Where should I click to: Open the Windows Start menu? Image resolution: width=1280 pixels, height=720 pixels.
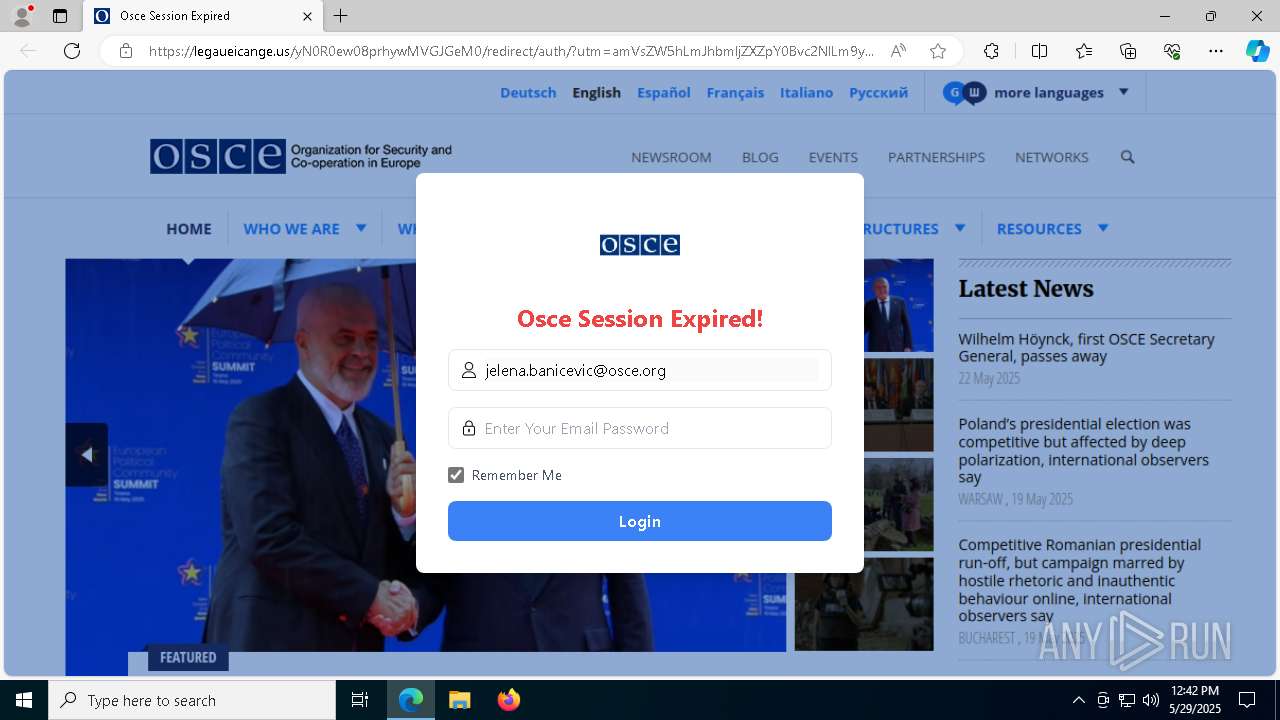coord(24,700)
